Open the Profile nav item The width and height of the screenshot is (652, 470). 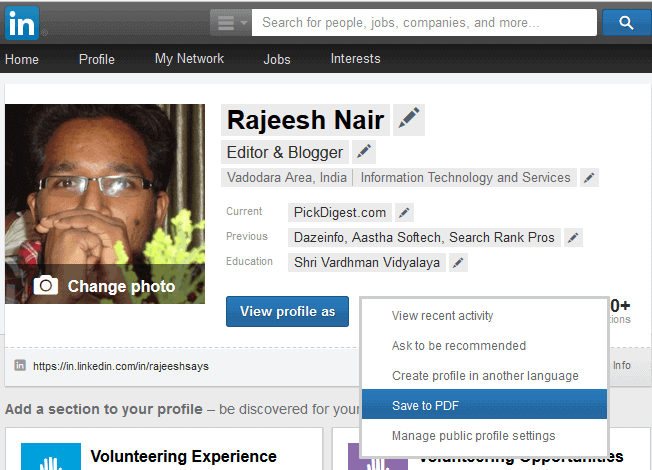[96, 59]
